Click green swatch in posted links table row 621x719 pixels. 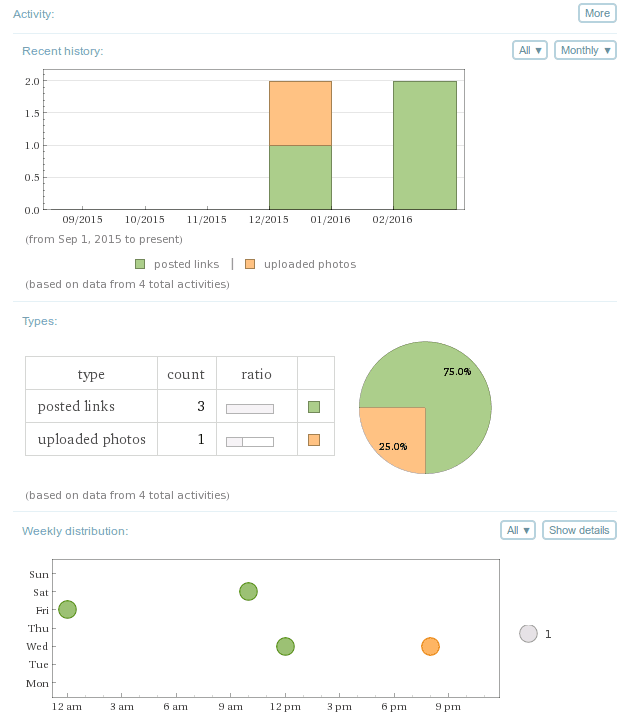pos(314,407)
